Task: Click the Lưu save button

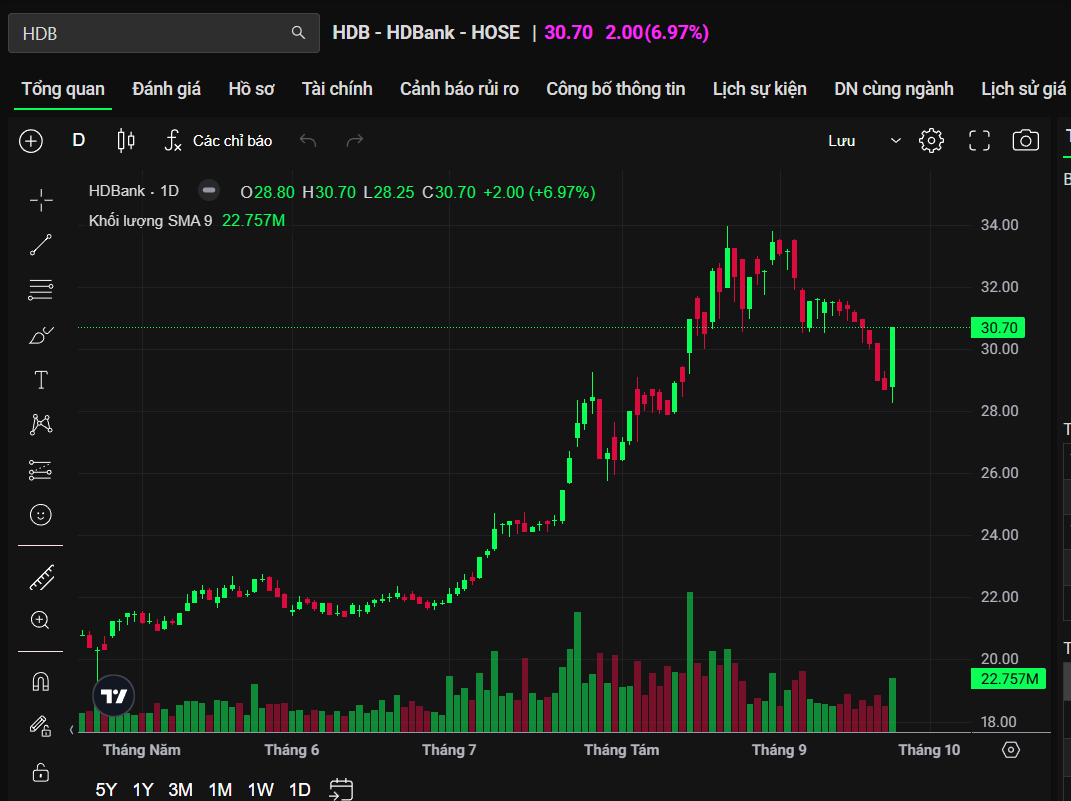Action: 842,141
